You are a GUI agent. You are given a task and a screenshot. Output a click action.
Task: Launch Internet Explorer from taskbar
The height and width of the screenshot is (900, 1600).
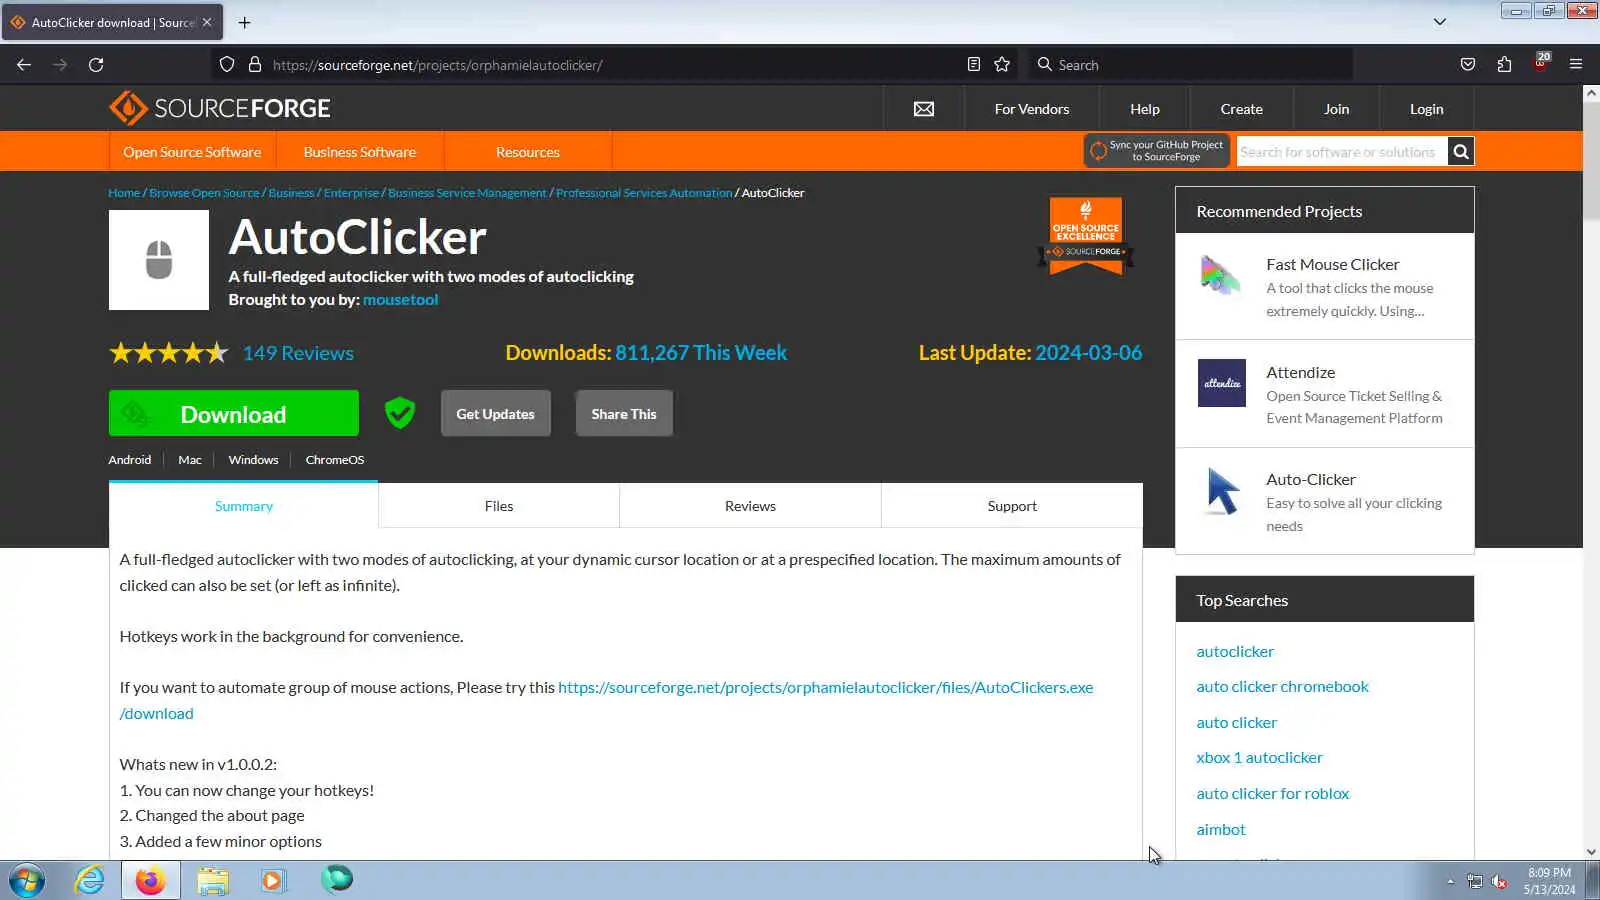tap(90, 880)
